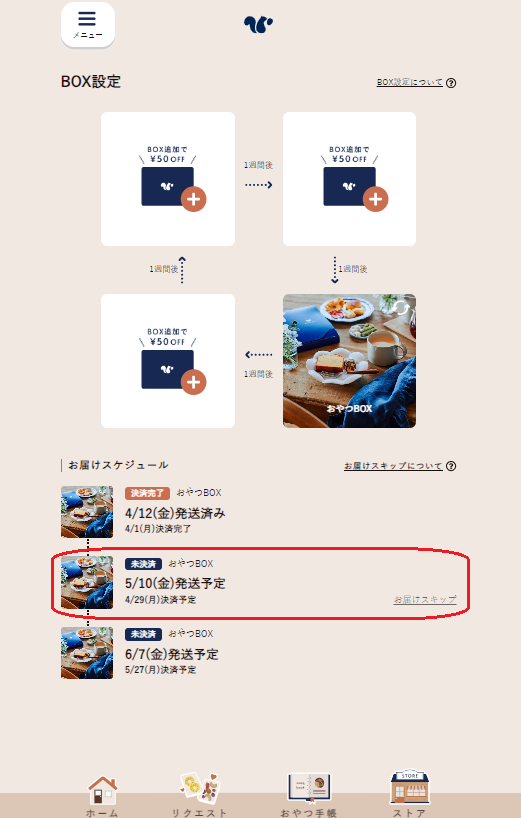Click the squirrel logo at top center
The height and width of the screenshot is (818, 521).
click(258, 24)
